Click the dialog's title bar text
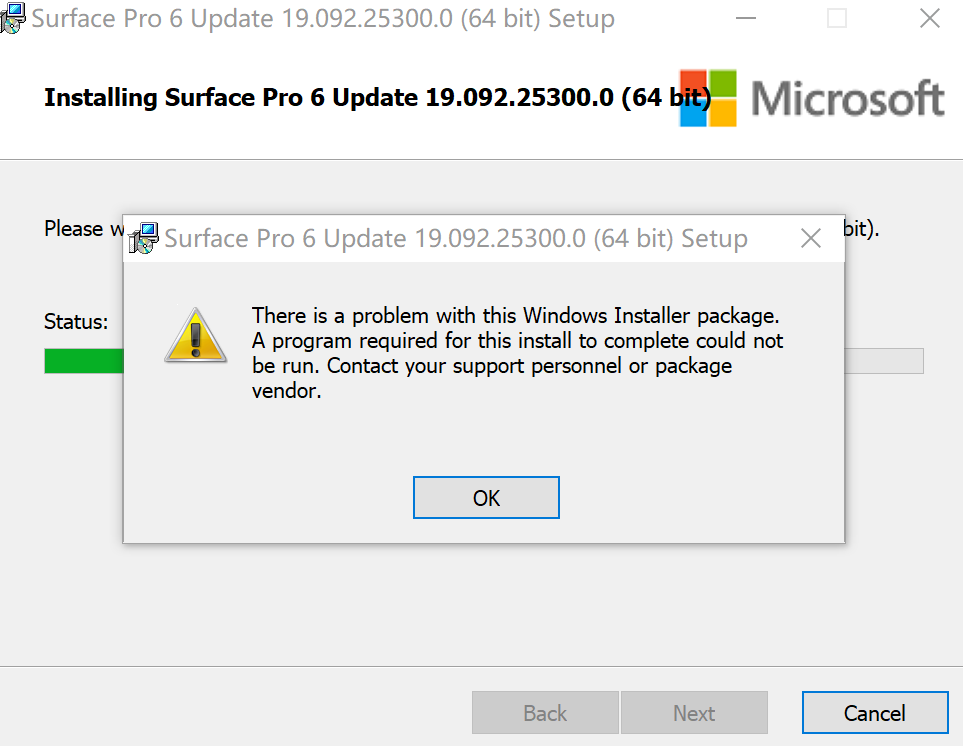The width and height of the screenshot is (963, 746). [x=455, y=239]
